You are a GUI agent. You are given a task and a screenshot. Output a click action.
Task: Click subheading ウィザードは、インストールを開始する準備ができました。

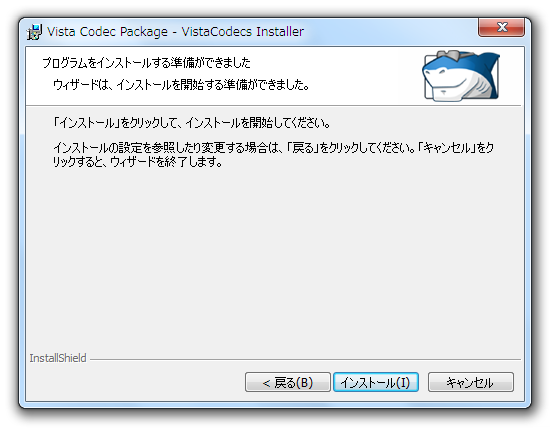coord(181,85)
